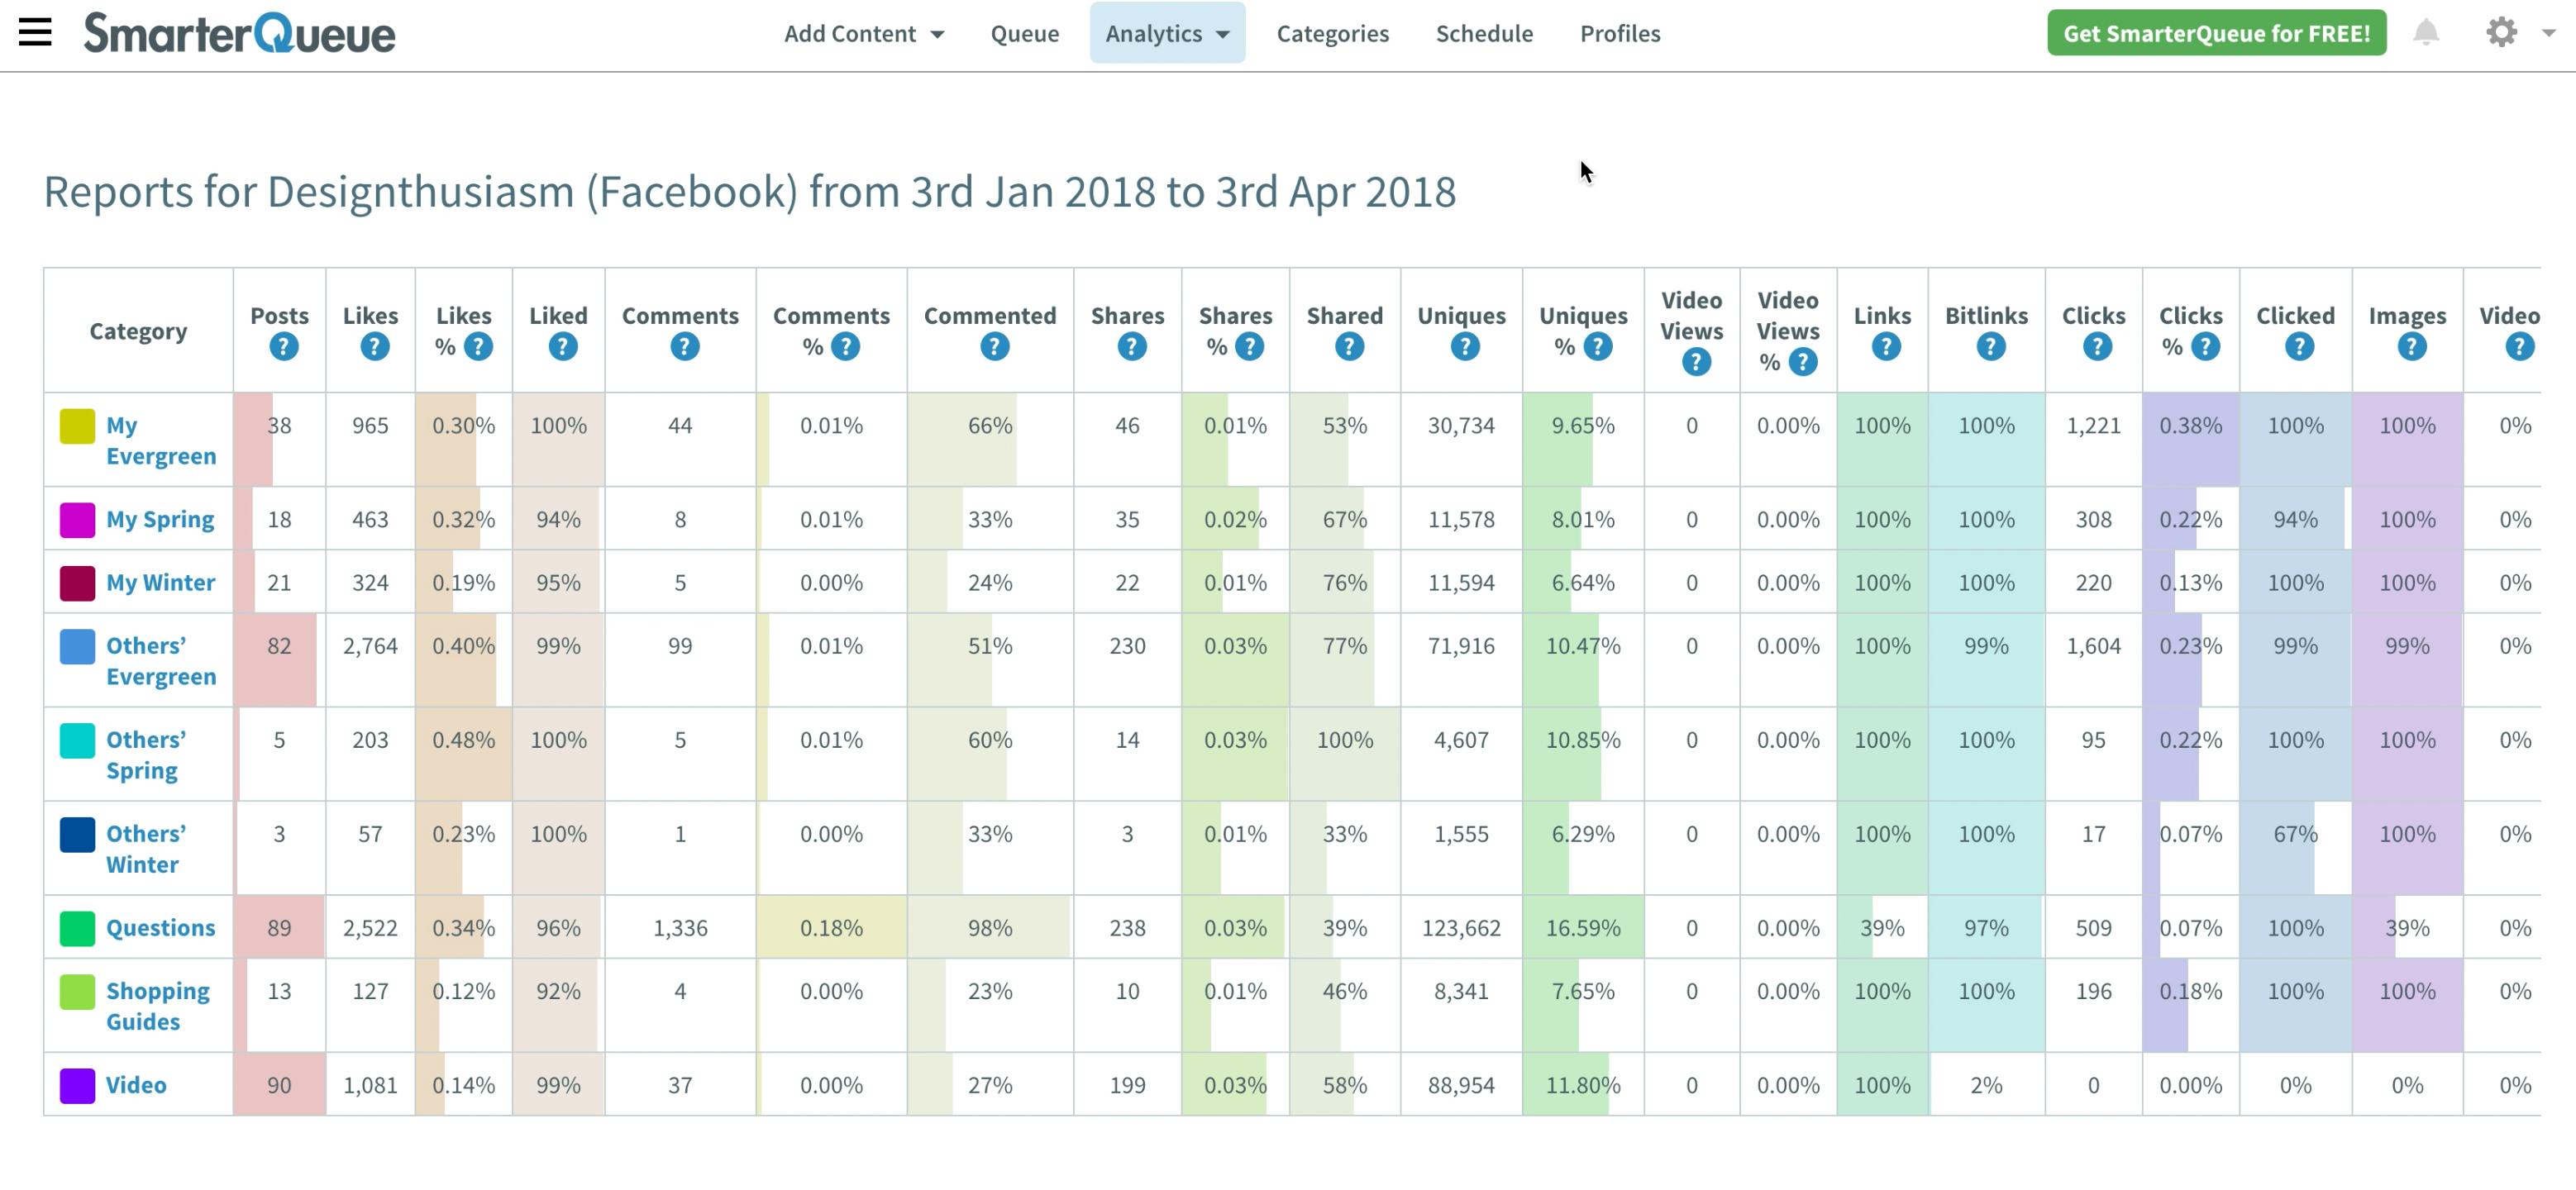The width and height of the screenshot is (2576, 1190).
Task: Click the help icon under Bitlinks
Action: click(x=1991, y=347)
